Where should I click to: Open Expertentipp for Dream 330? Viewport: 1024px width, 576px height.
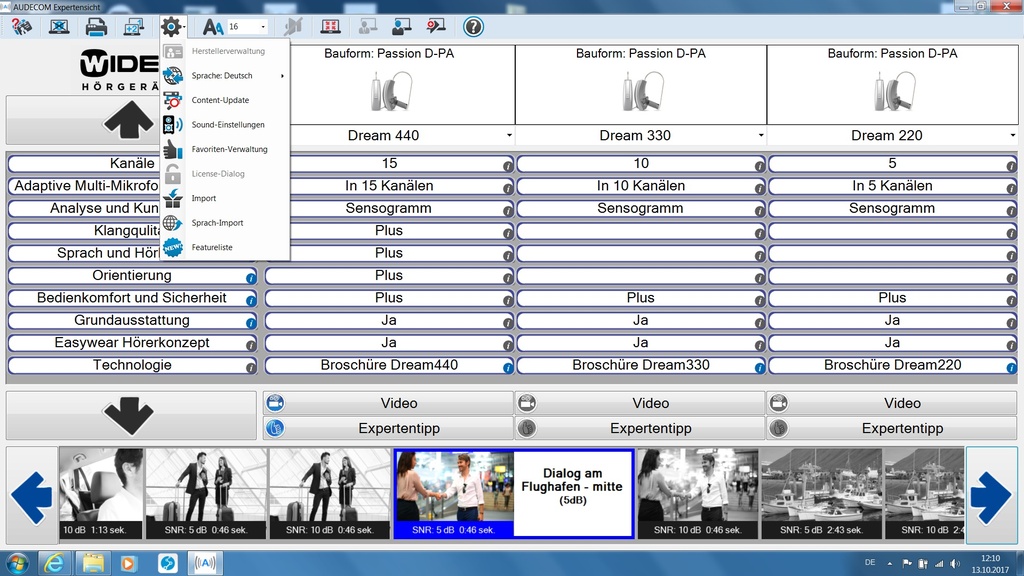640,428
